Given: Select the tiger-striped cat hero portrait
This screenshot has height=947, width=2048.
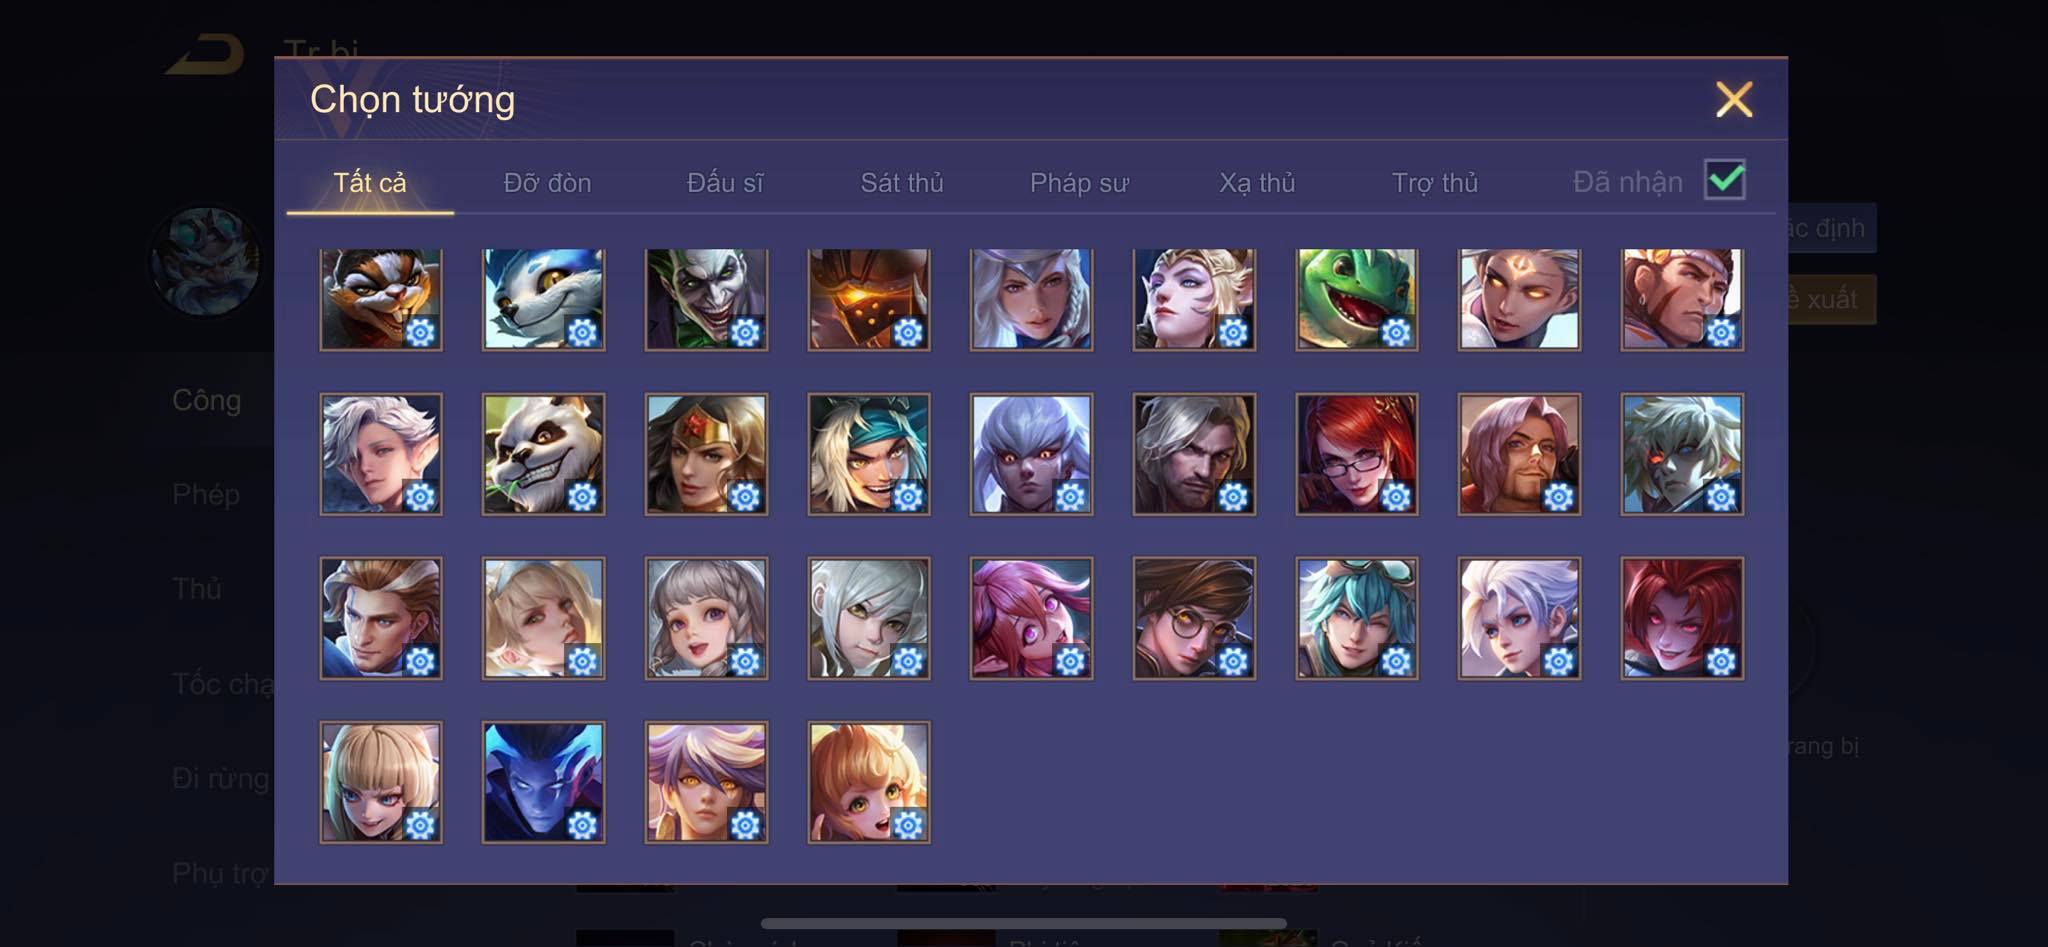Looking at the screenshot, I should pyautogui.click(x=381, y=299).
